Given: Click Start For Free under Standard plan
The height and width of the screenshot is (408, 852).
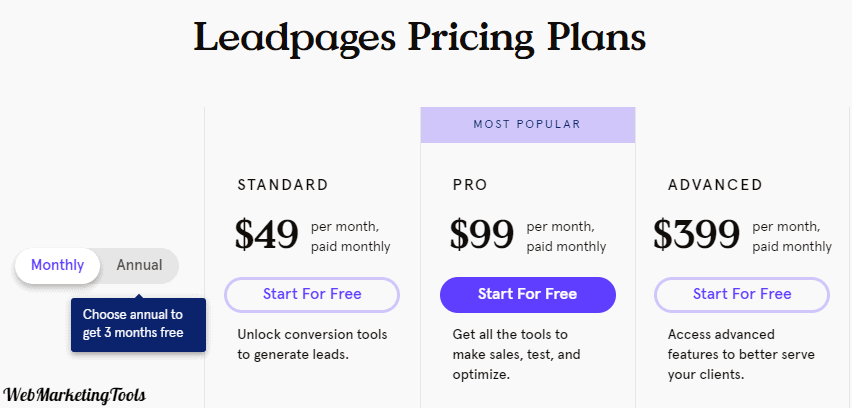Looking at the screenshot, I should 312,294.
